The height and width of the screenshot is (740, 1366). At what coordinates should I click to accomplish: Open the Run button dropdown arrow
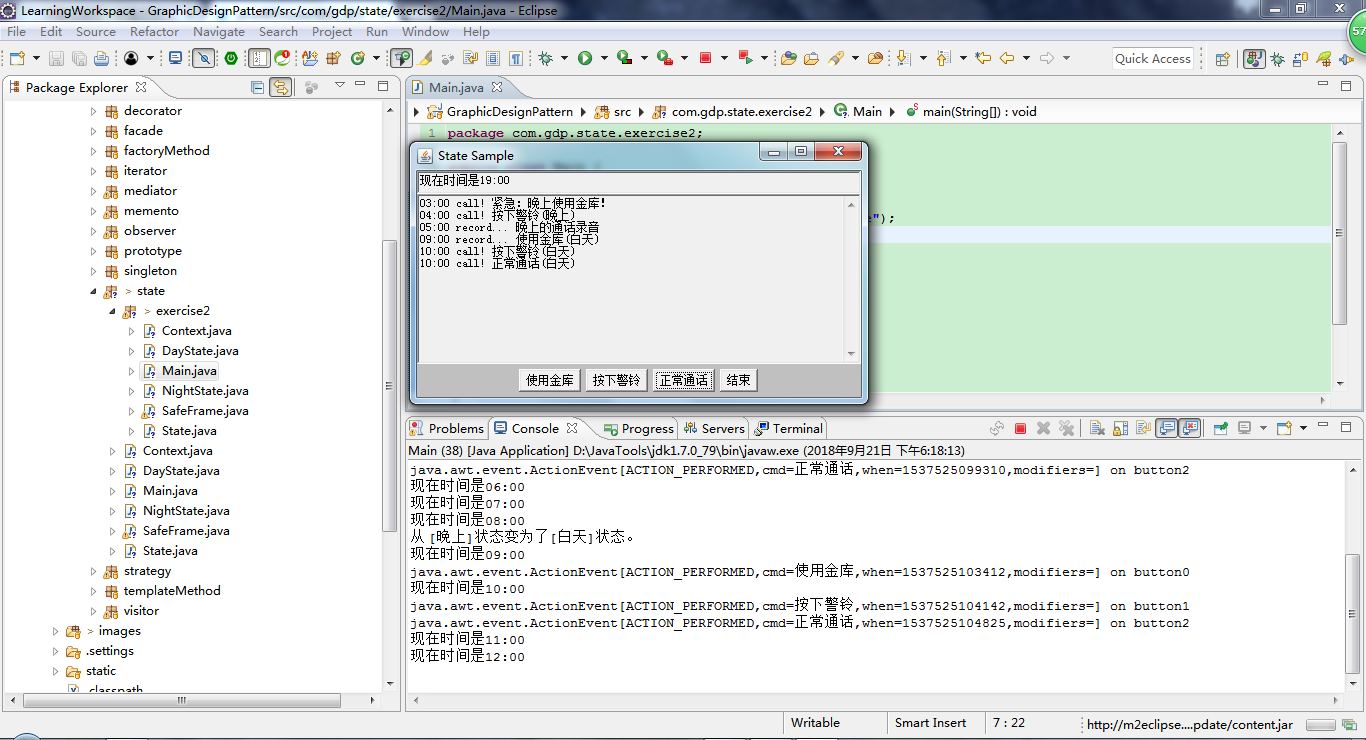[603, 58]
